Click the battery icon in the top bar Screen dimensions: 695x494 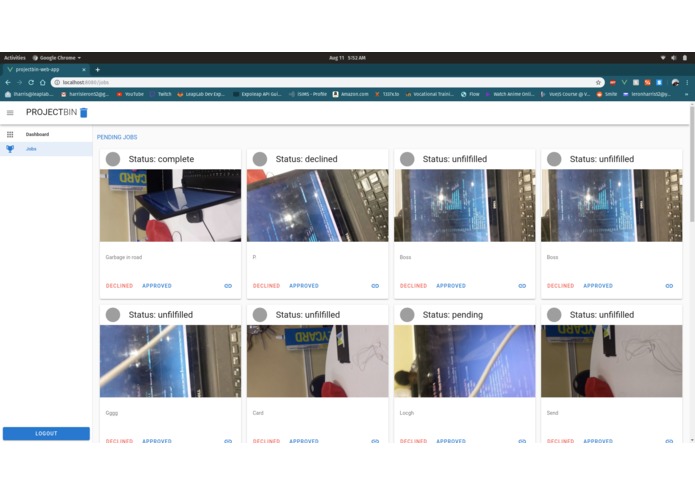click(685, 58)
